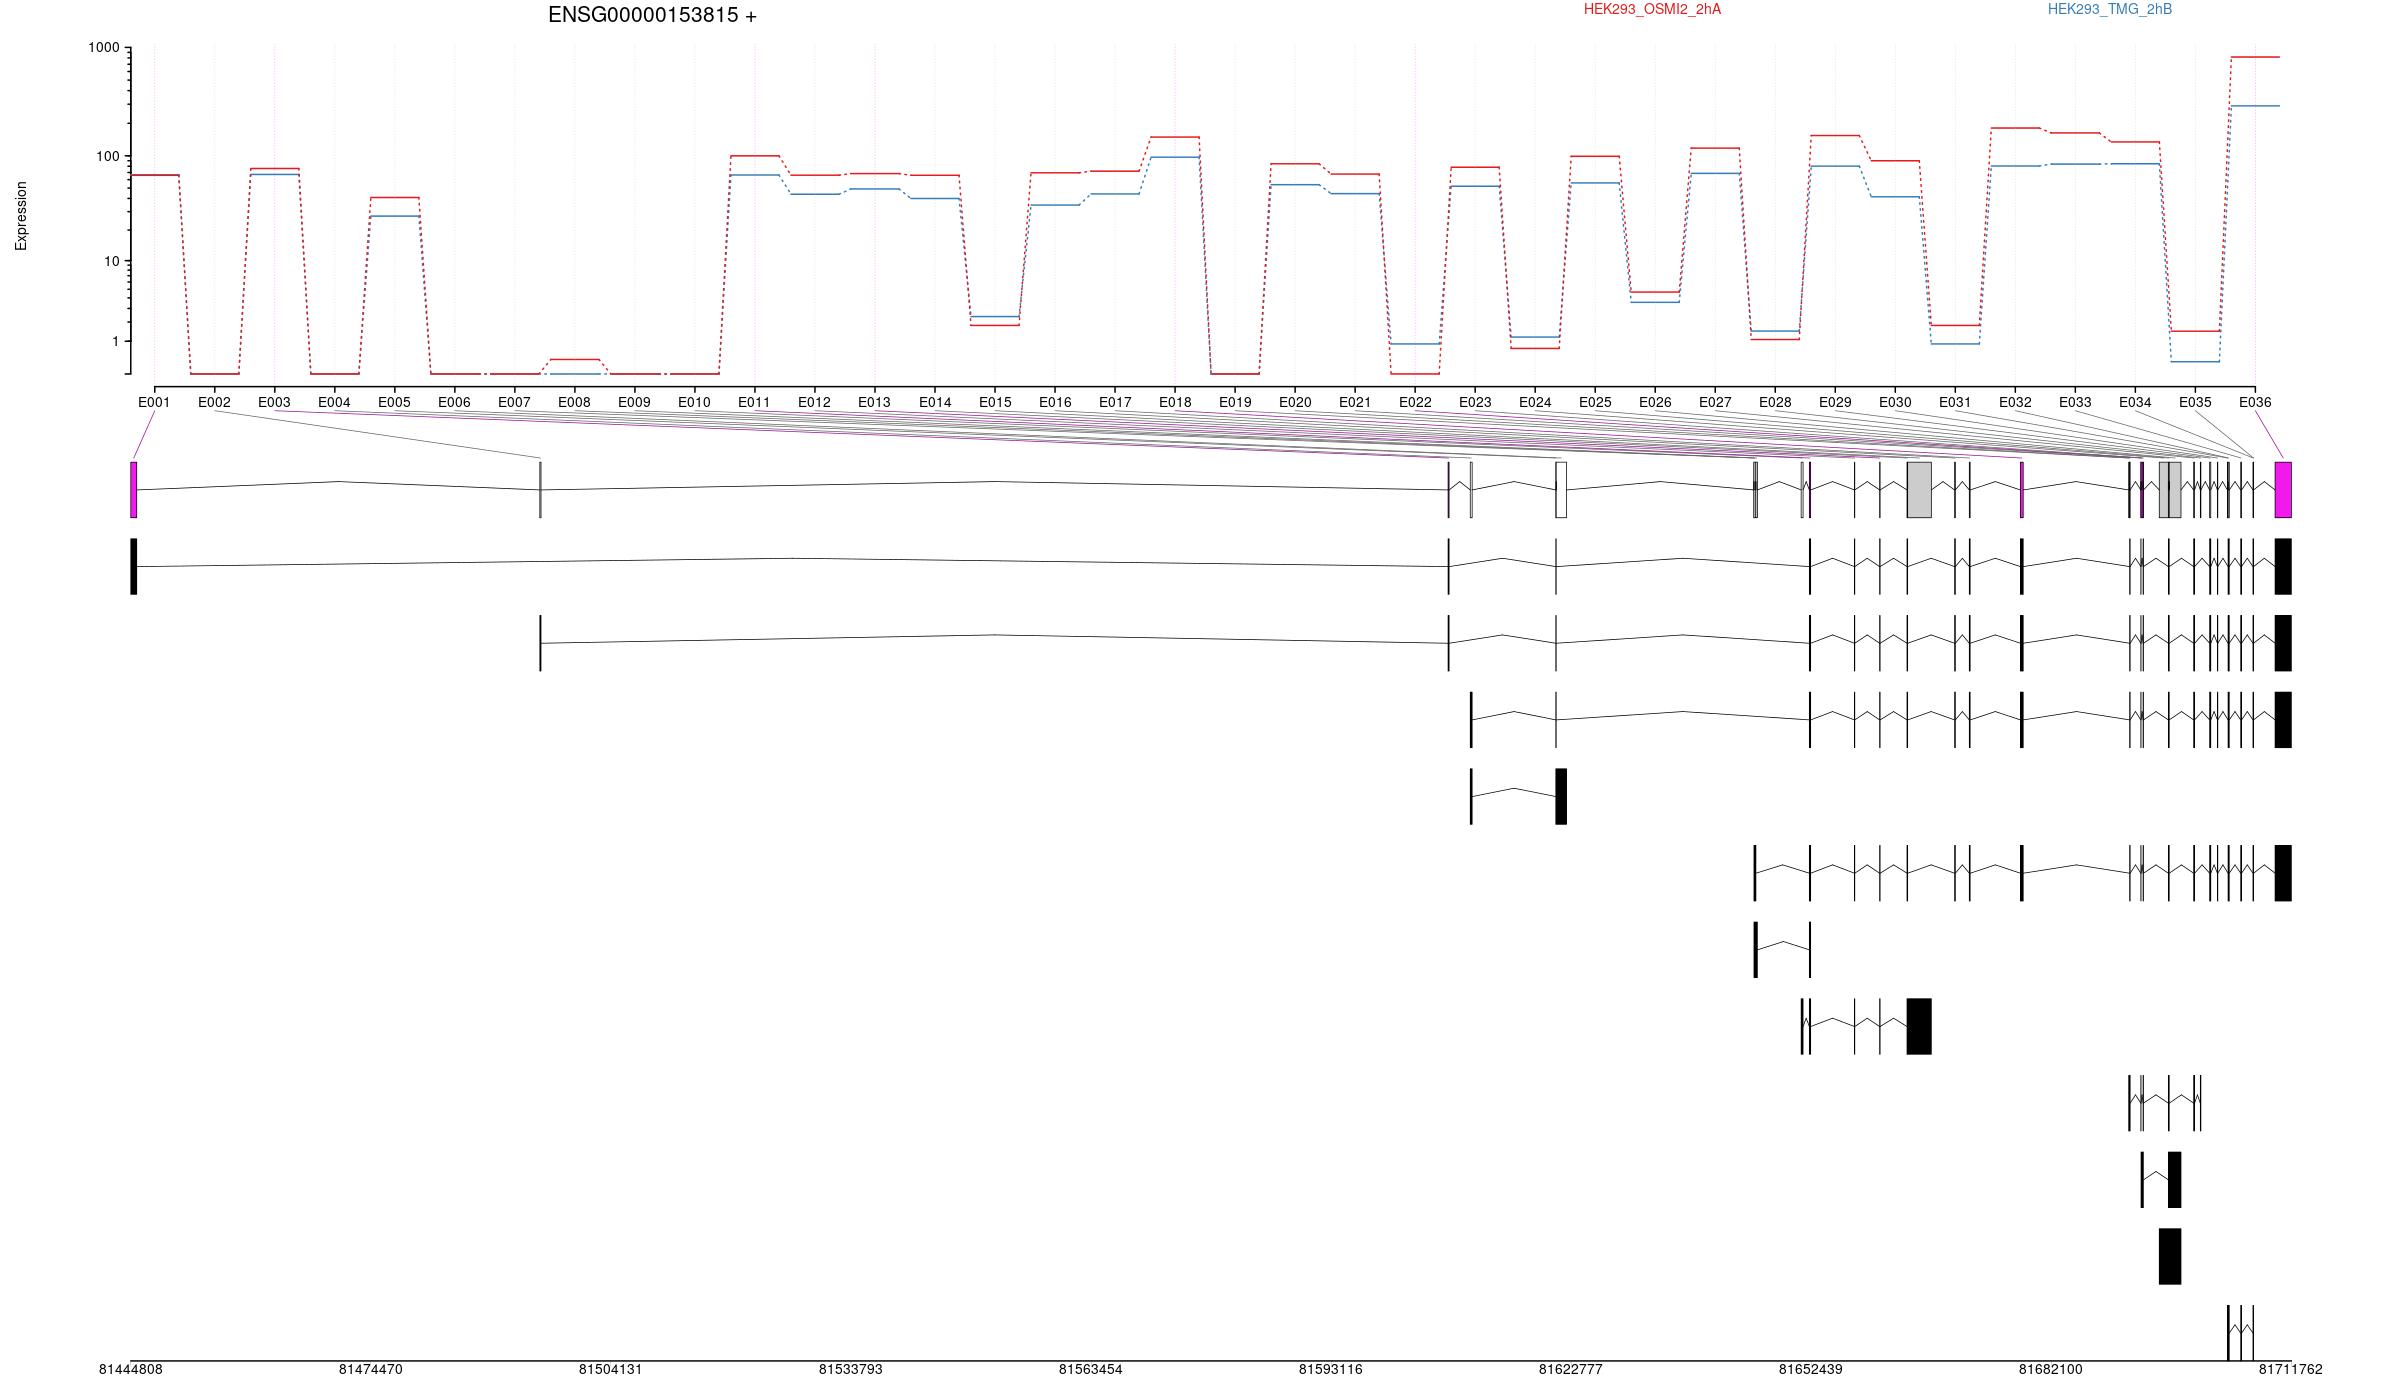
Task: Click exon bin label E036
Action: point(2255,402)
